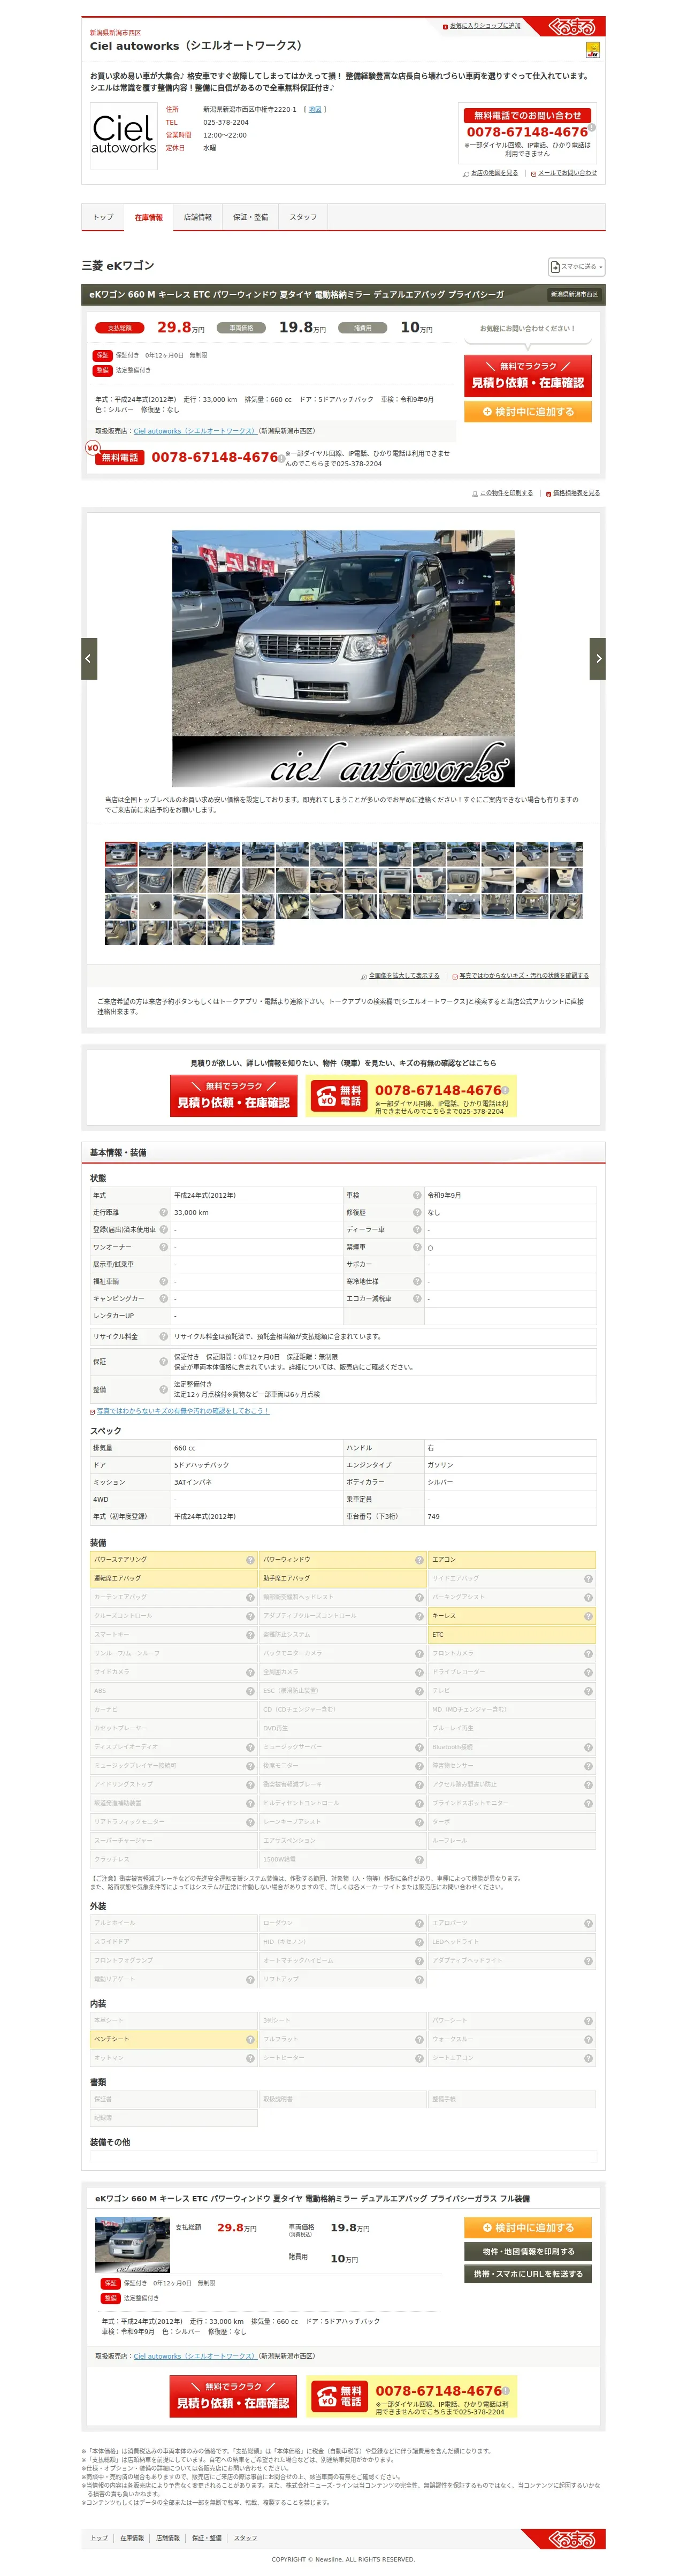Click help icon on パワーステアリング equipment
Viewport: 687px width, 2576px height.
tap(250, 1560)
